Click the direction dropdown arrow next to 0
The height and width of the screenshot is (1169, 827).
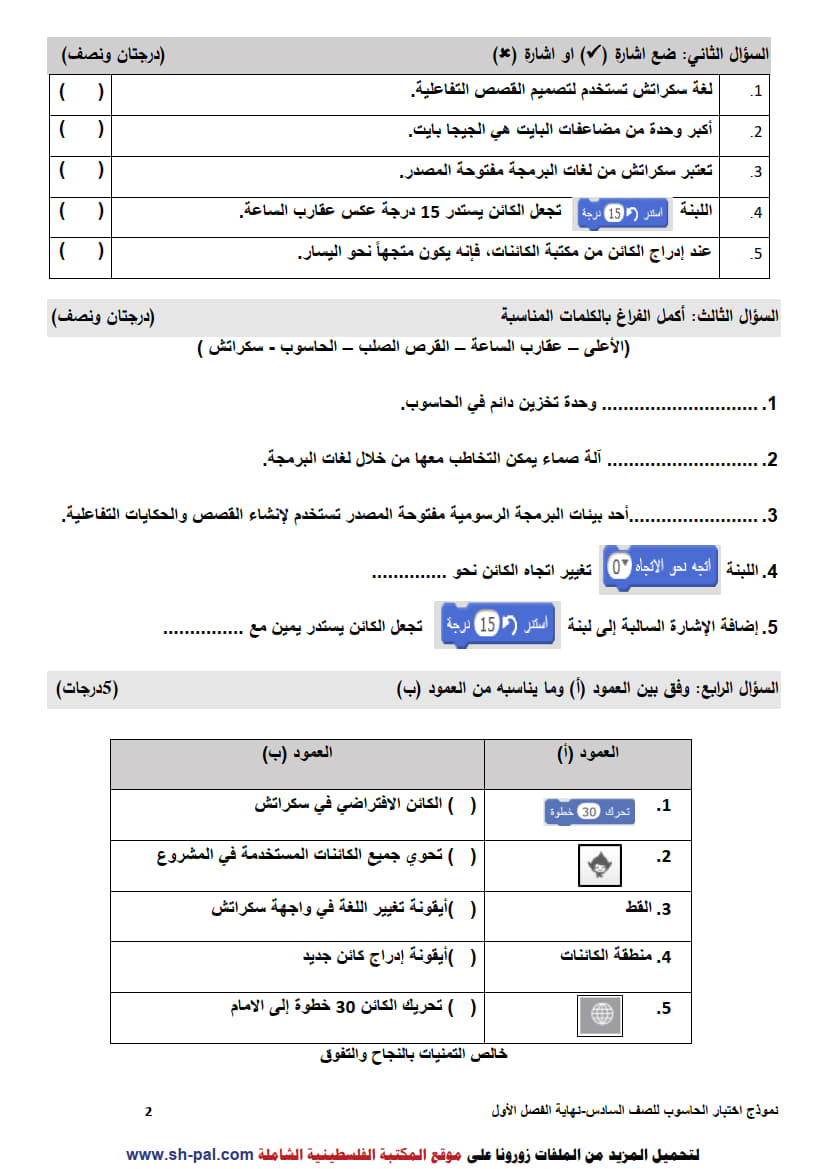(626, 564)
